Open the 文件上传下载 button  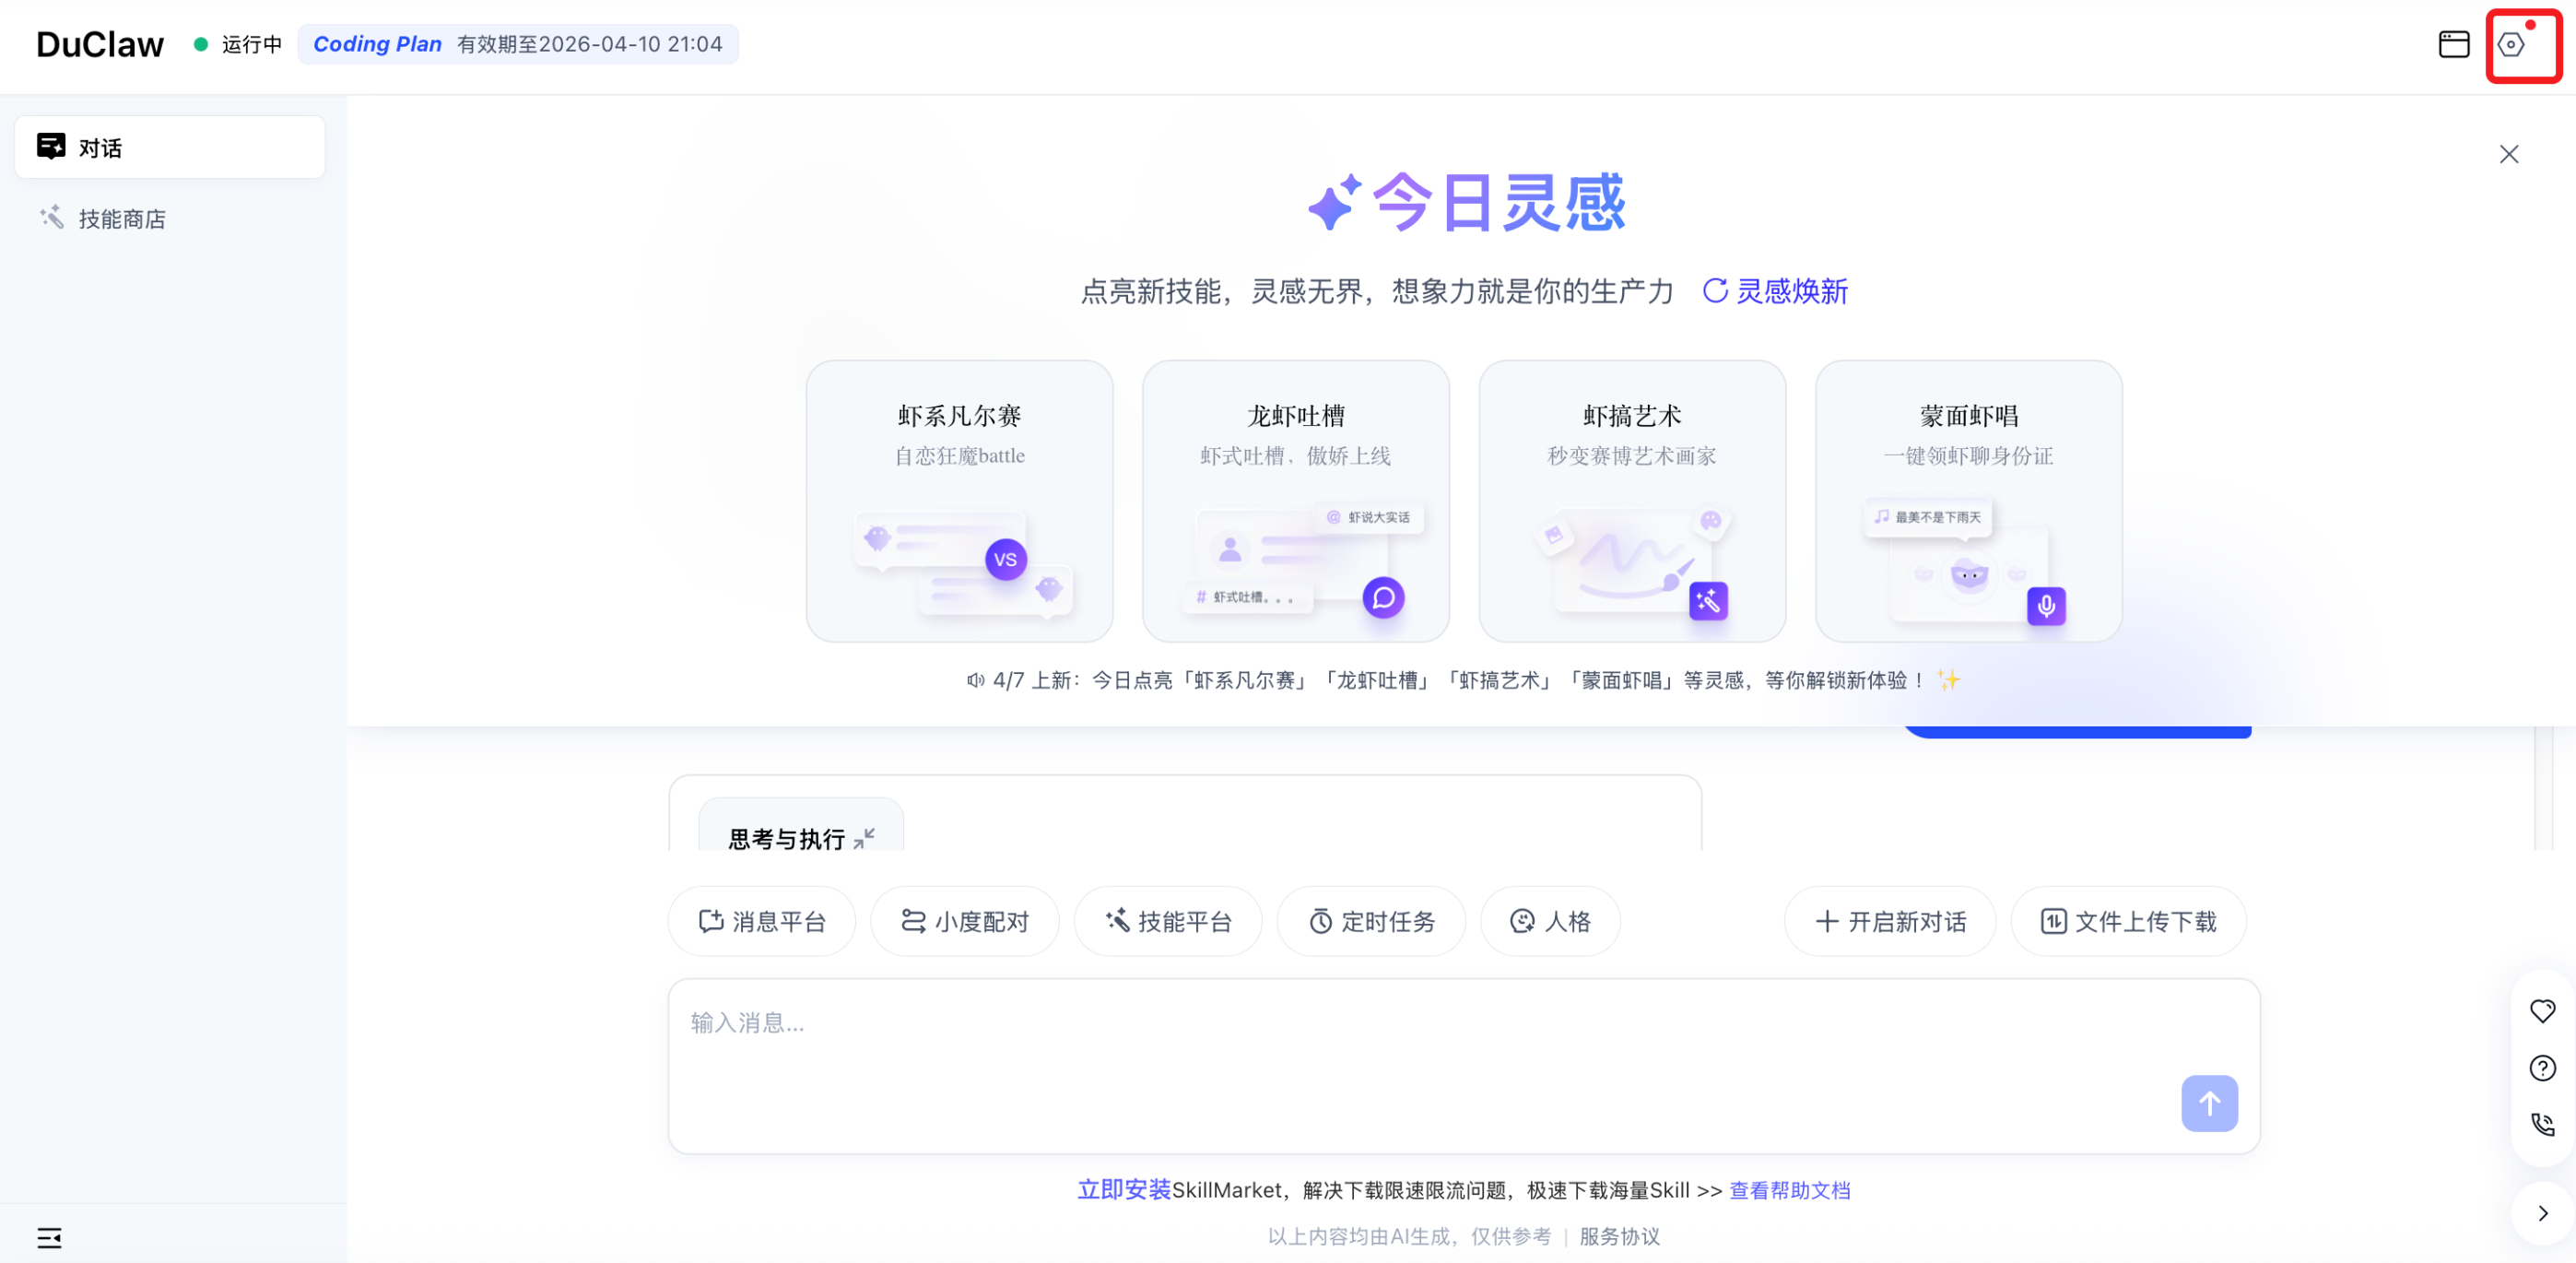coord(2128,921)
